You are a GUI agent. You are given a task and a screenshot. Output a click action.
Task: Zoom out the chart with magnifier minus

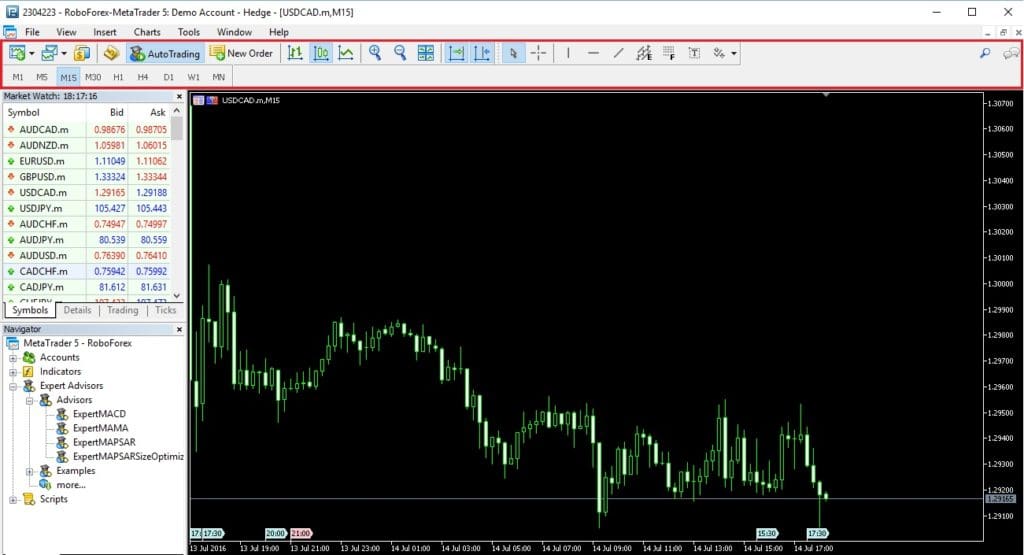pos(400,54)
